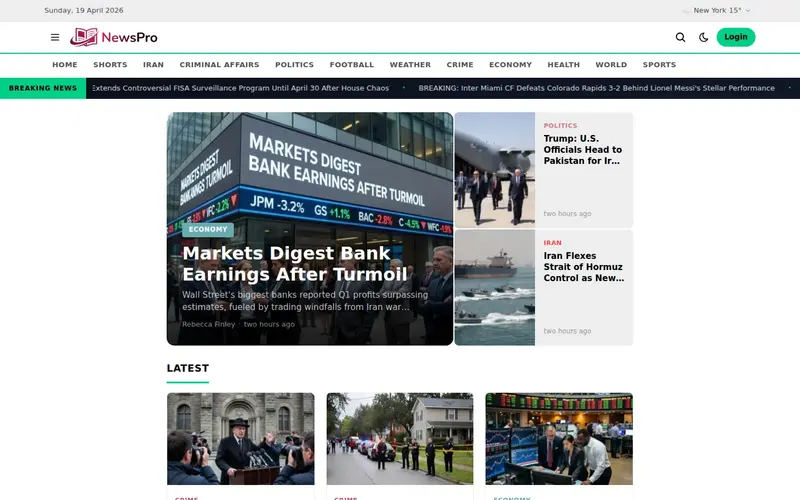Click the weather cloud icon
This screenshot has height=500, width=800.
(x=686, y=10)
